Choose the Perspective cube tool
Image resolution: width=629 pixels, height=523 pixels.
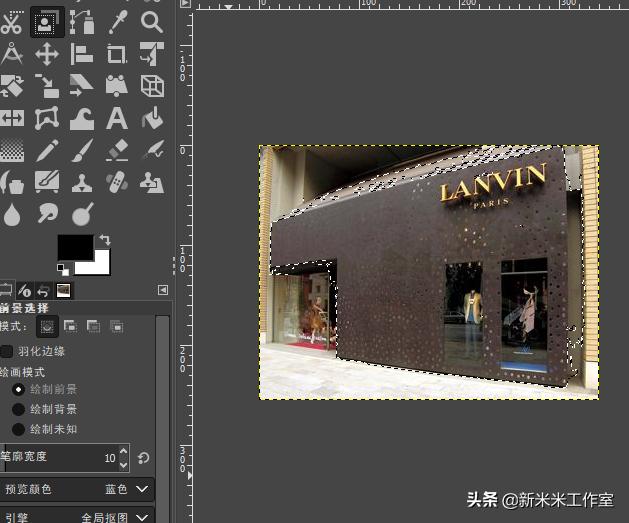pos(152,86)
